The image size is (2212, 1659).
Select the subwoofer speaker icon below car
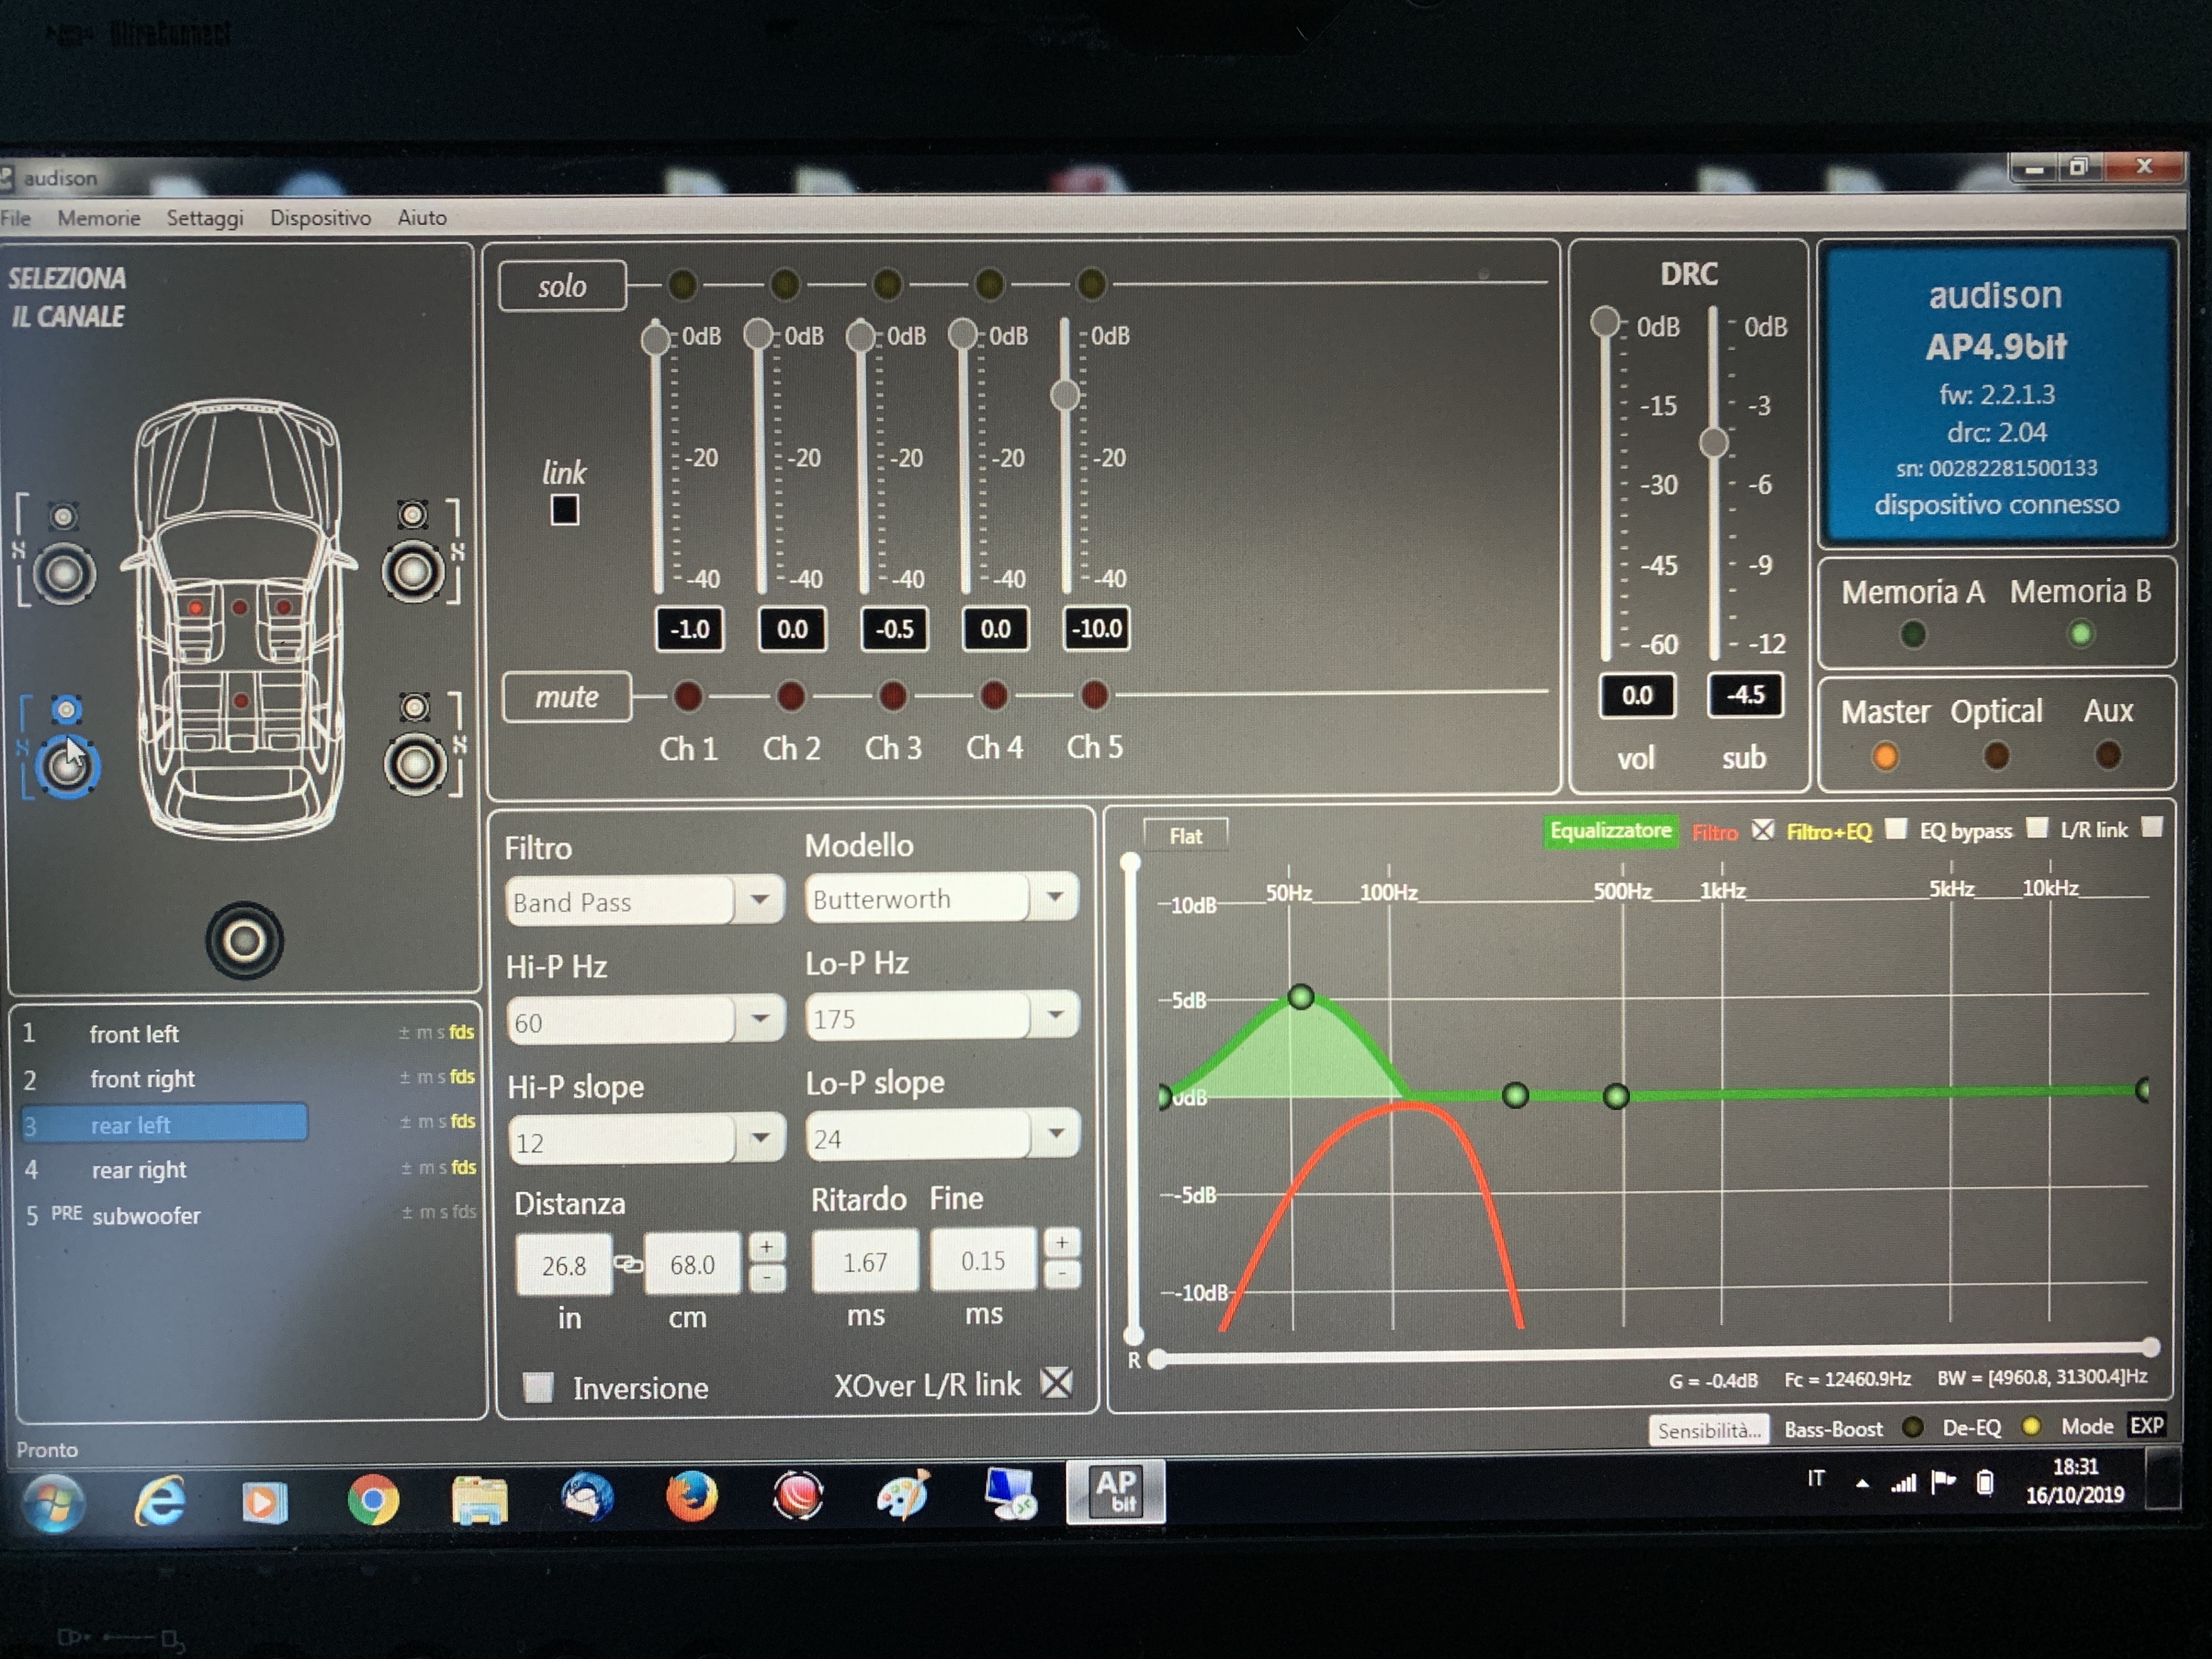point(244,940)
